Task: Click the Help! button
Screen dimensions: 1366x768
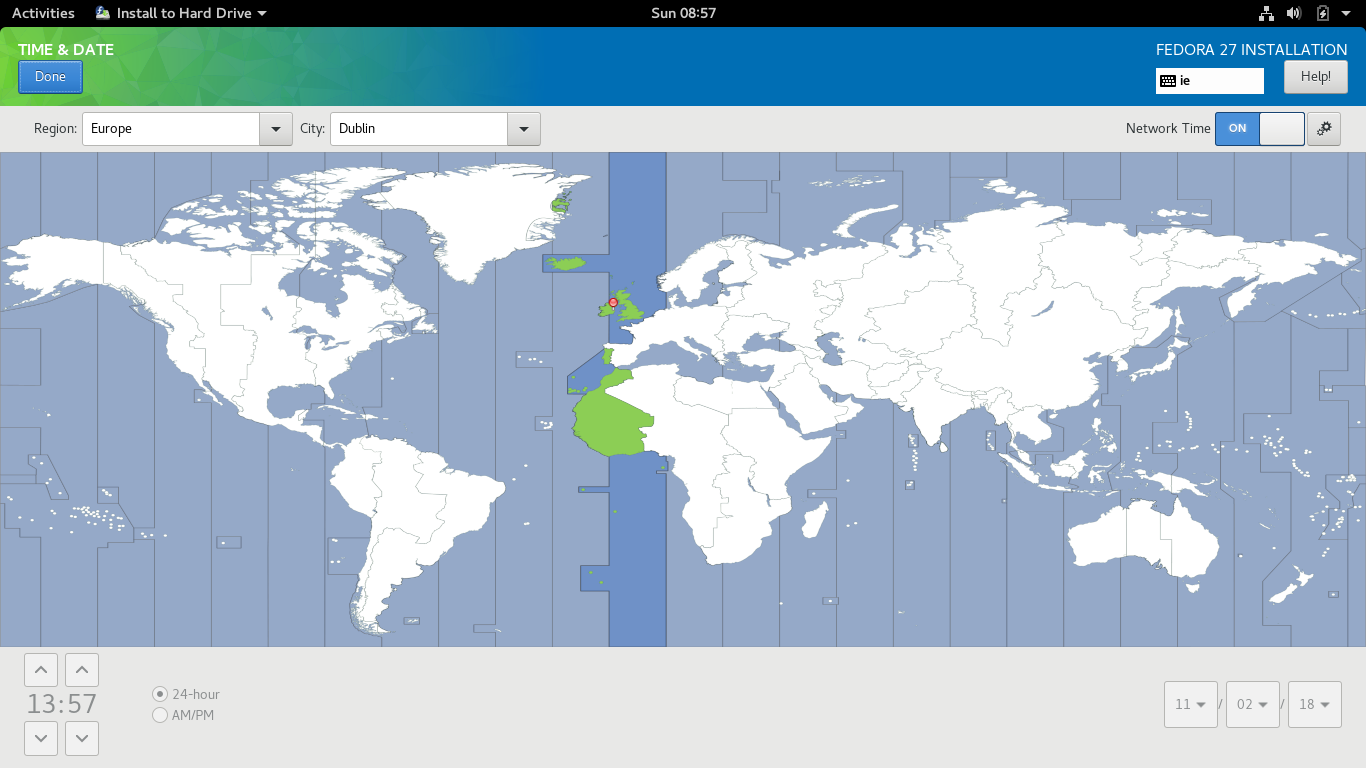Action: [1316, 77]
